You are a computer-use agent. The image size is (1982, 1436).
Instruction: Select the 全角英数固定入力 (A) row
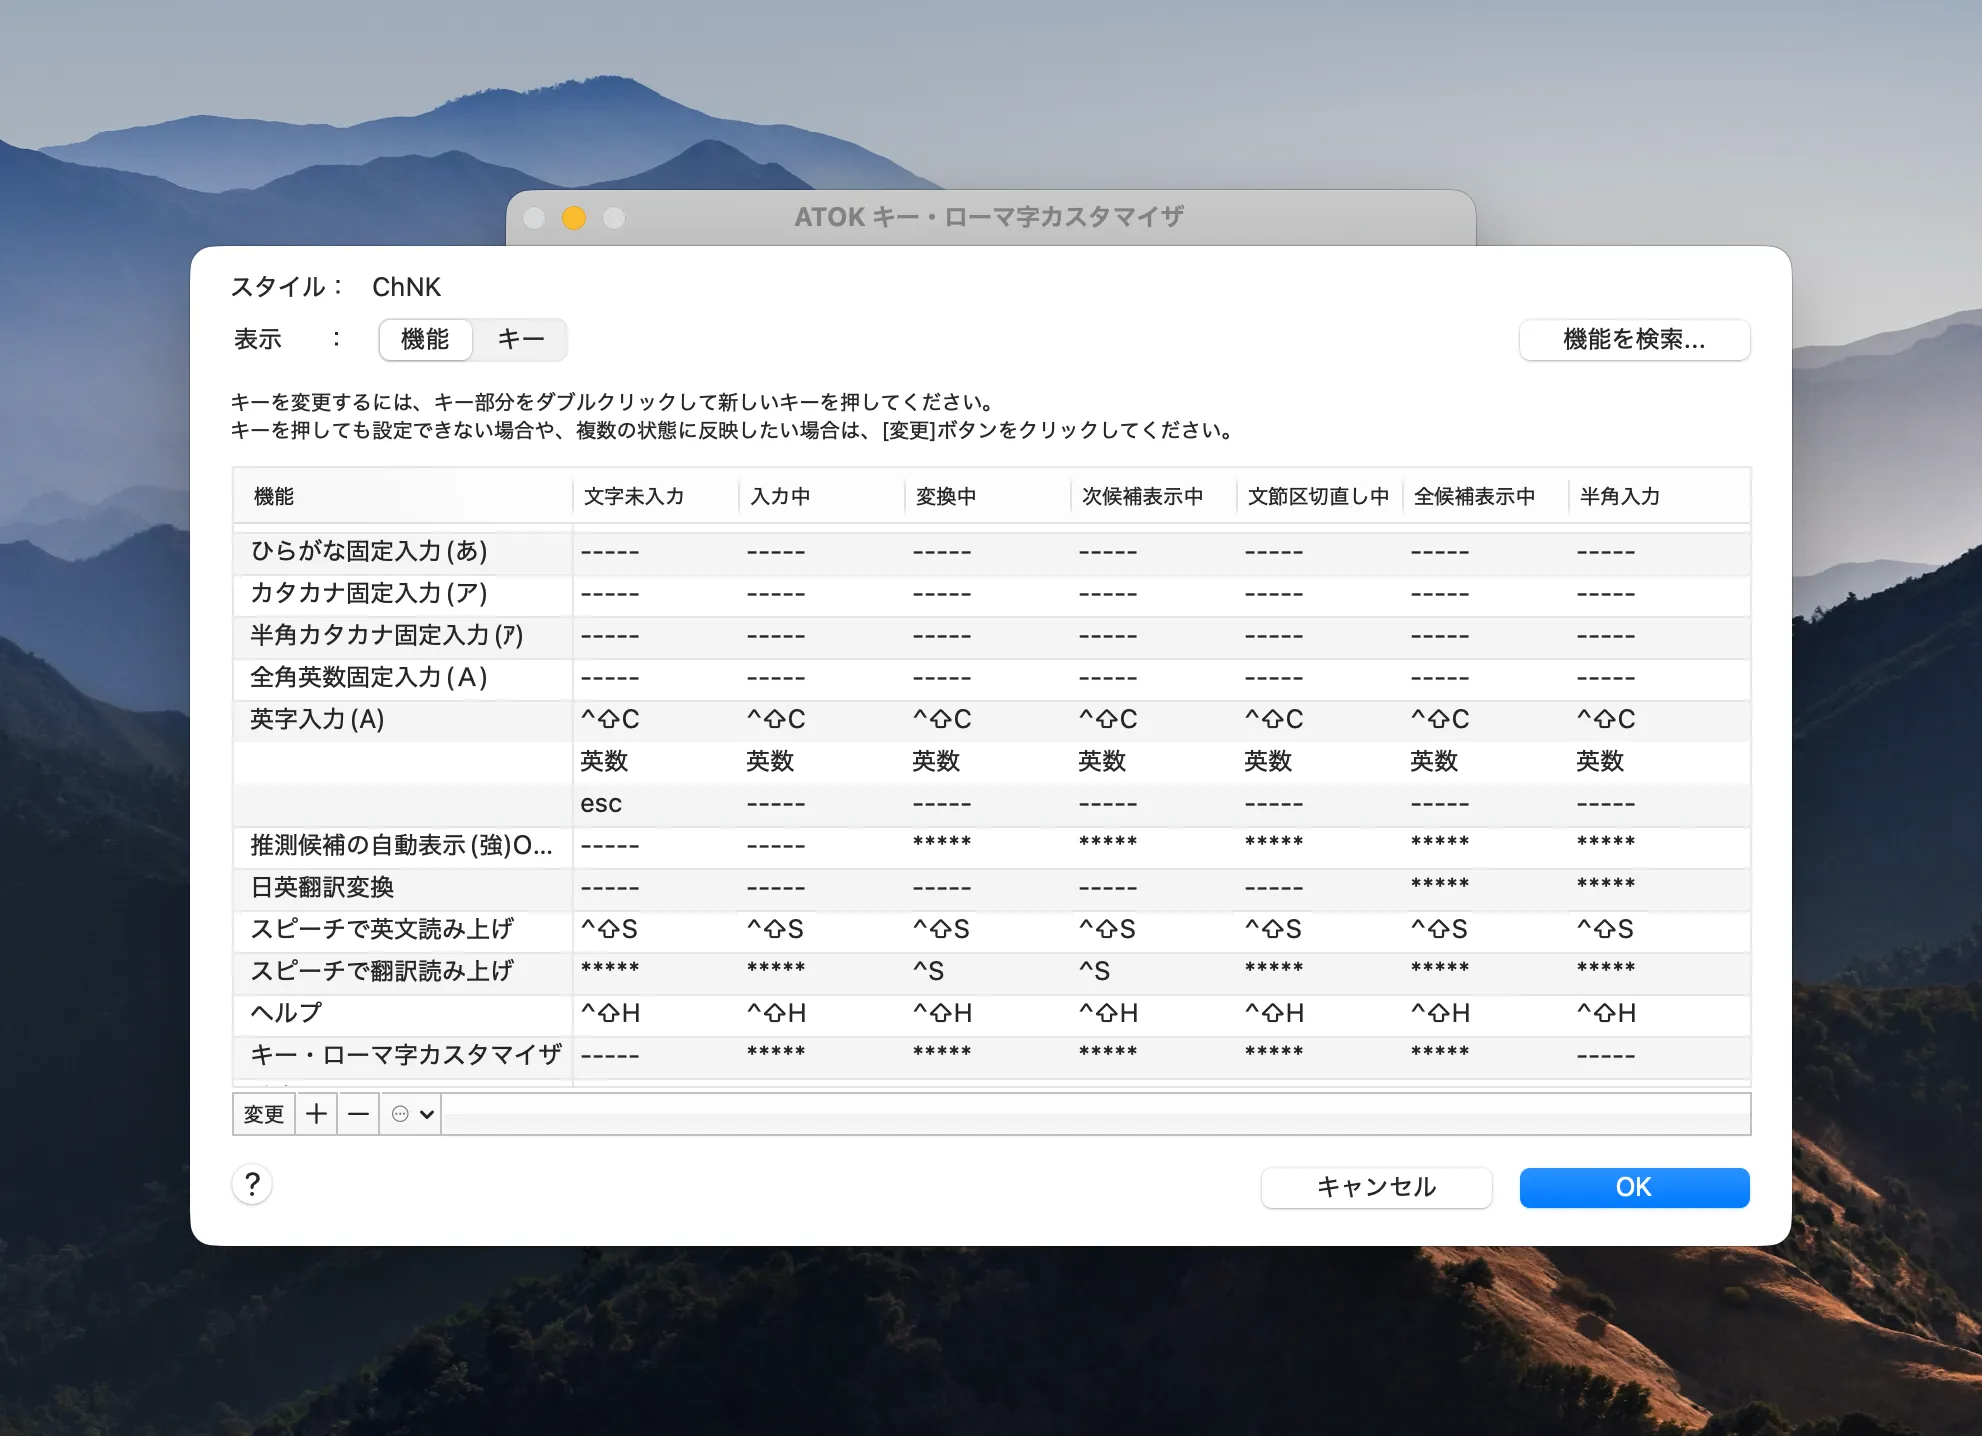click(x=992, y=678)
